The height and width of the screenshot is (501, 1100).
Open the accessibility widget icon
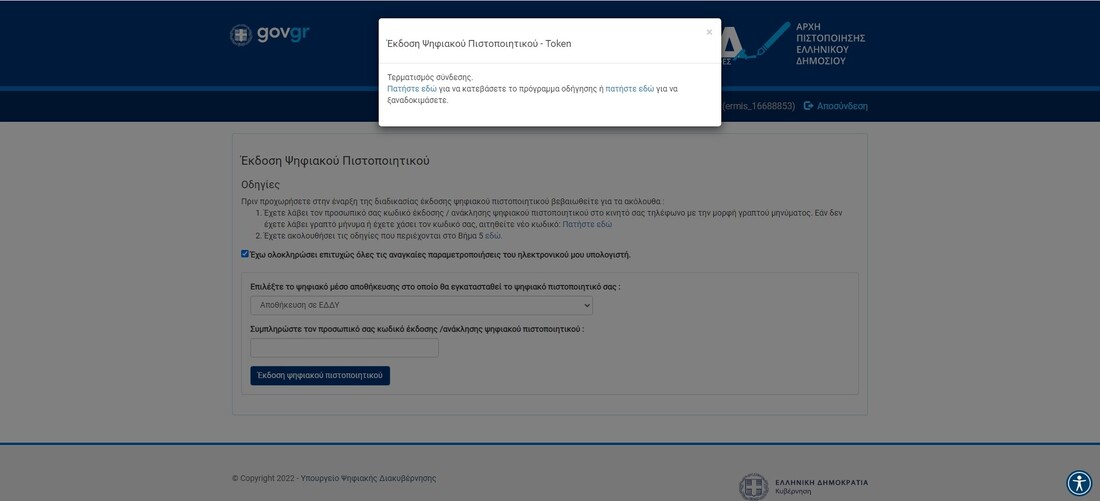point(1079,483)
